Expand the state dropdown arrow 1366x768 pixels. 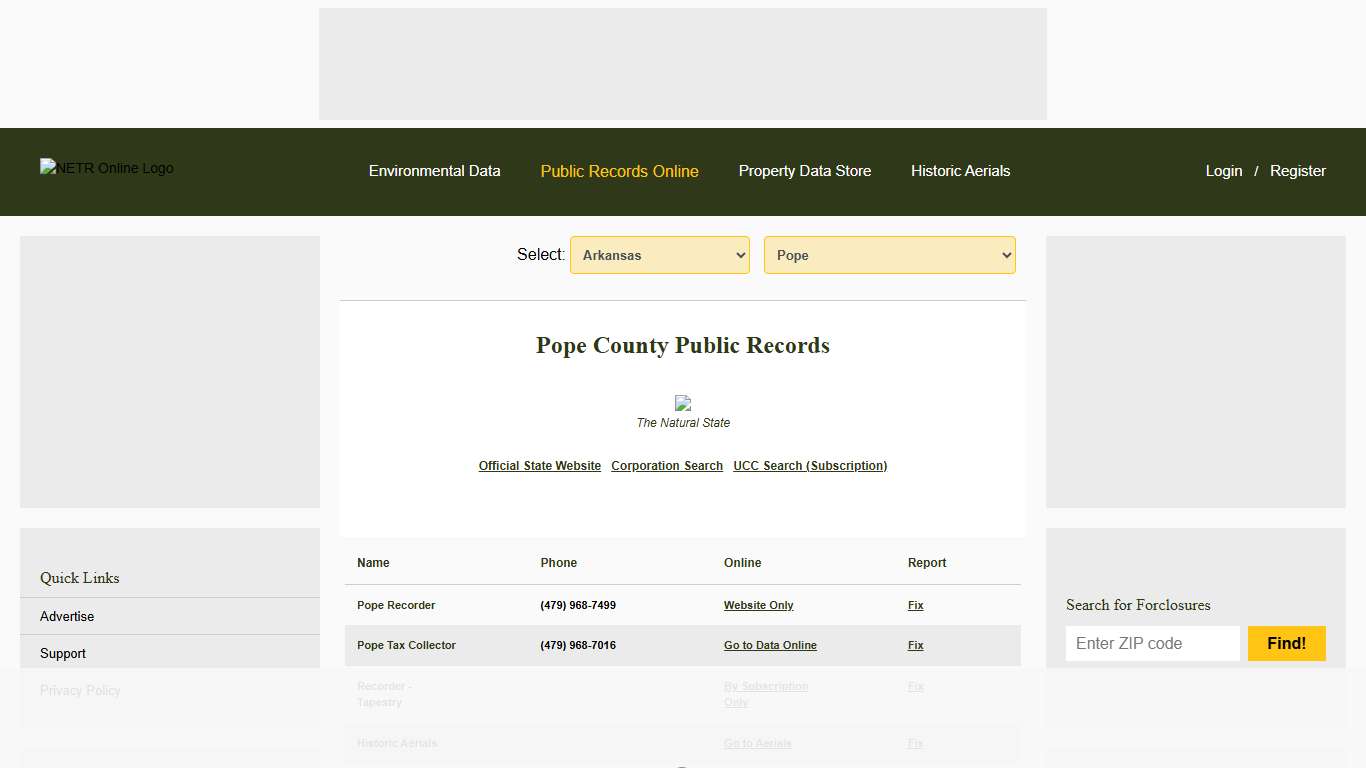pyautogui.click(x=737, y=255)
